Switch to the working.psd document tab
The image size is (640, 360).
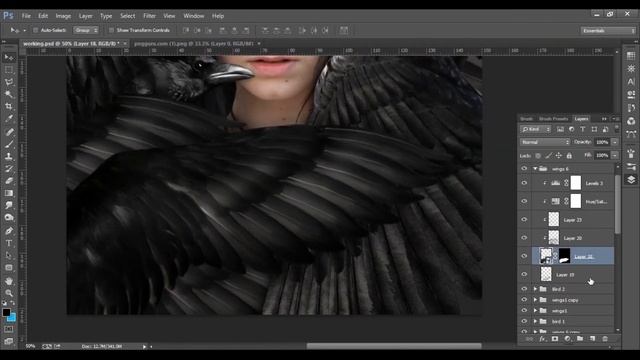(x=71, y=43)
